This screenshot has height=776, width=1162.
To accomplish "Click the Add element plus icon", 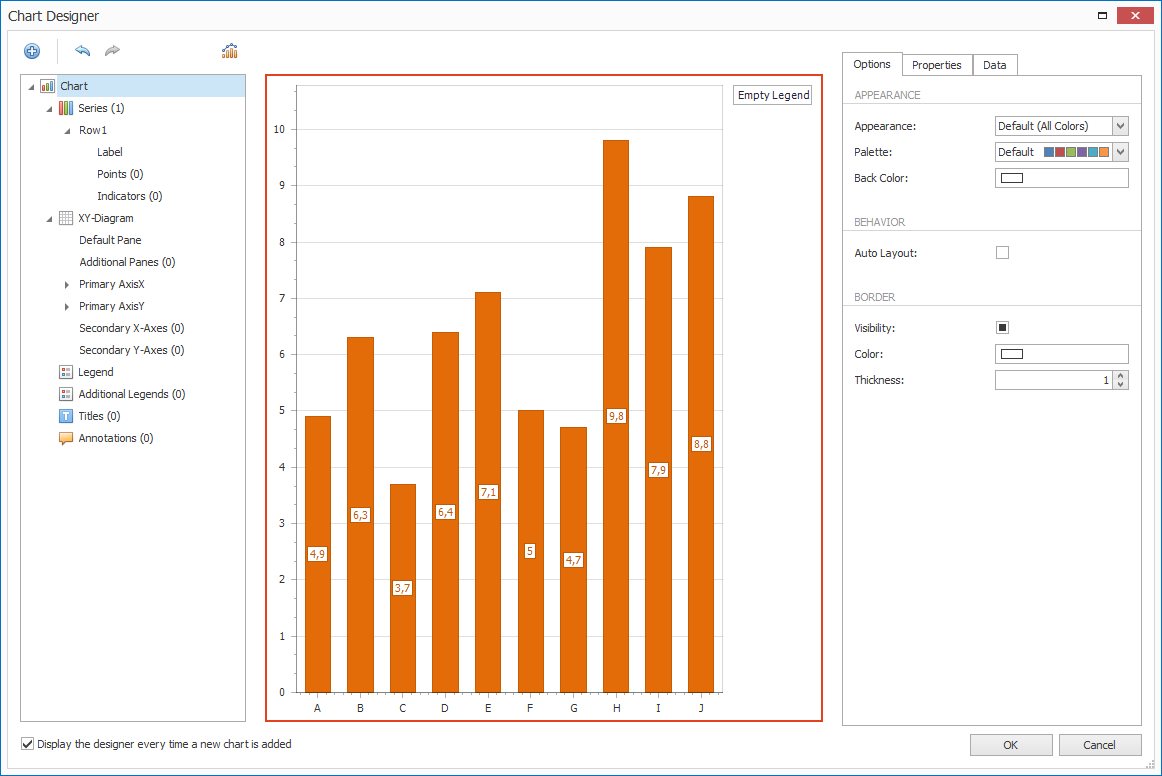I will click(x=32, y=51).
